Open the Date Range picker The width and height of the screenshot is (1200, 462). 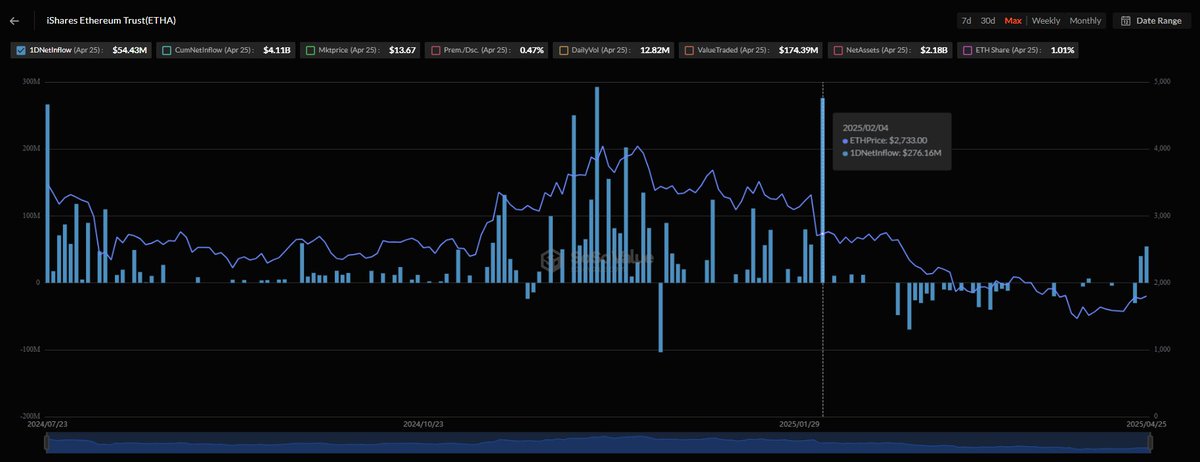click(x=1151, y=21)
